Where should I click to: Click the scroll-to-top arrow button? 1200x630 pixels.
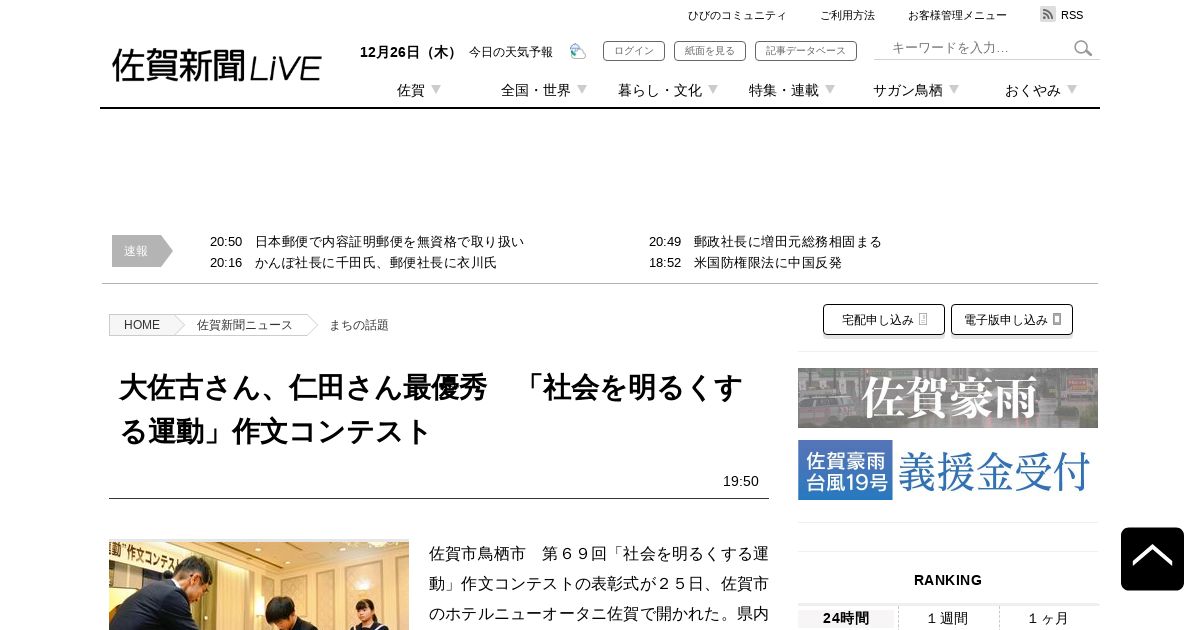click(x=1152, y=559)
